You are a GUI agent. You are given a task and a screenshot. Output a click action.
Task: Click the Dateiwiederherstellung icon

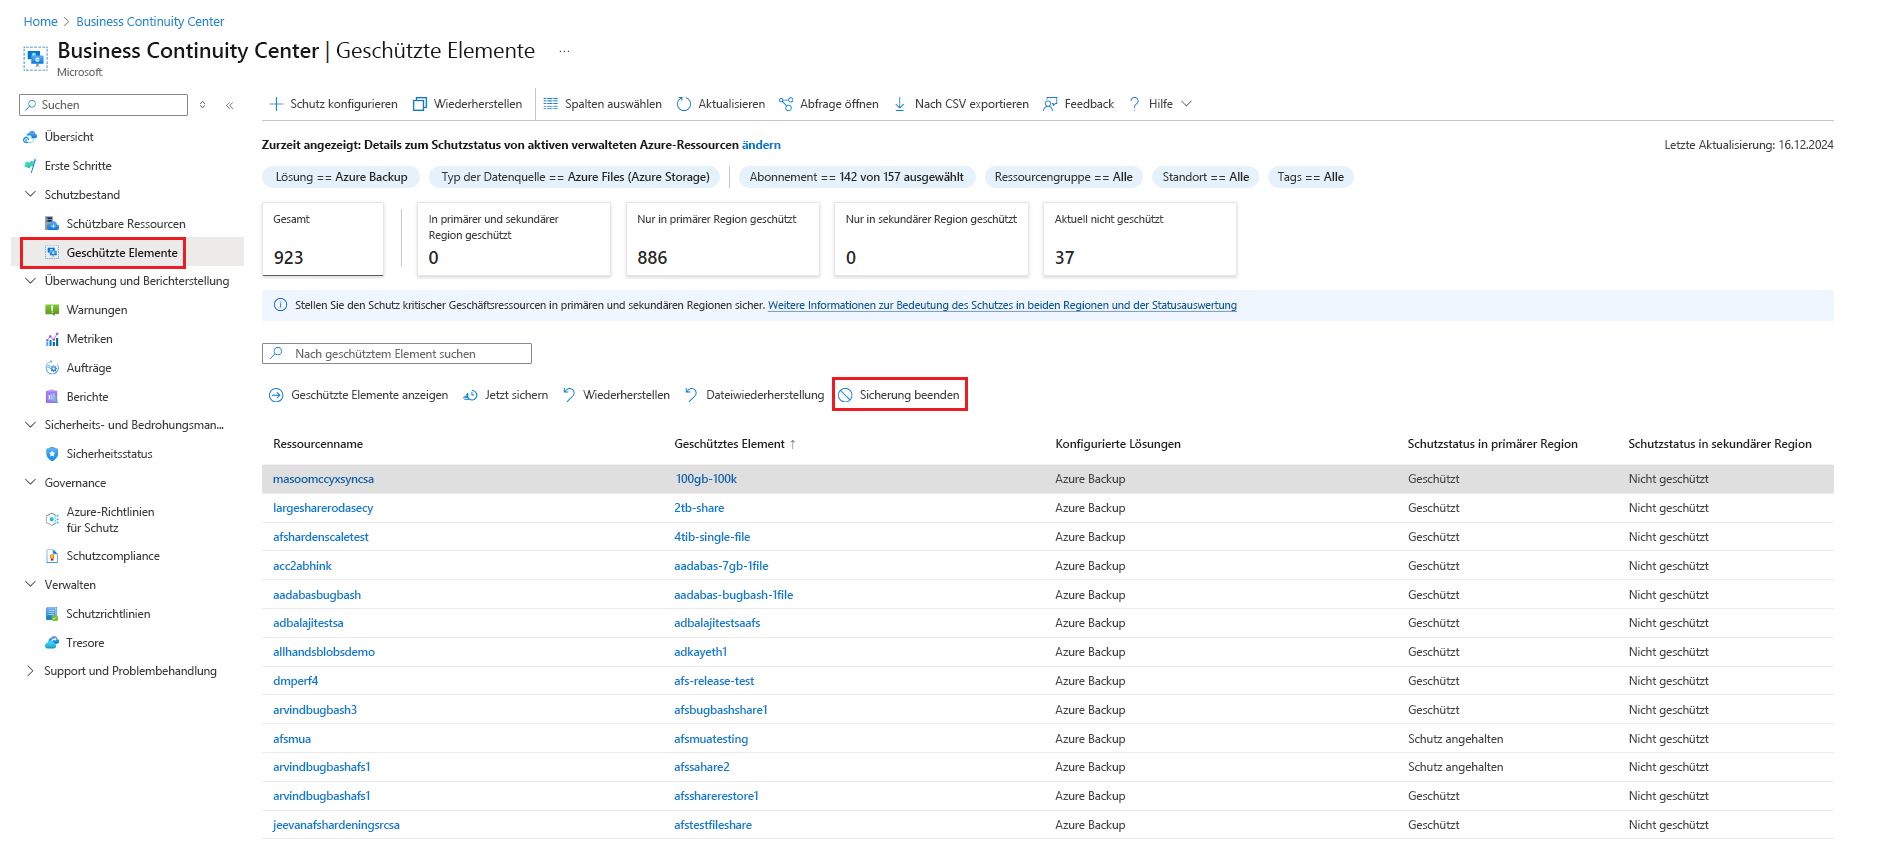tap(691, 395)
